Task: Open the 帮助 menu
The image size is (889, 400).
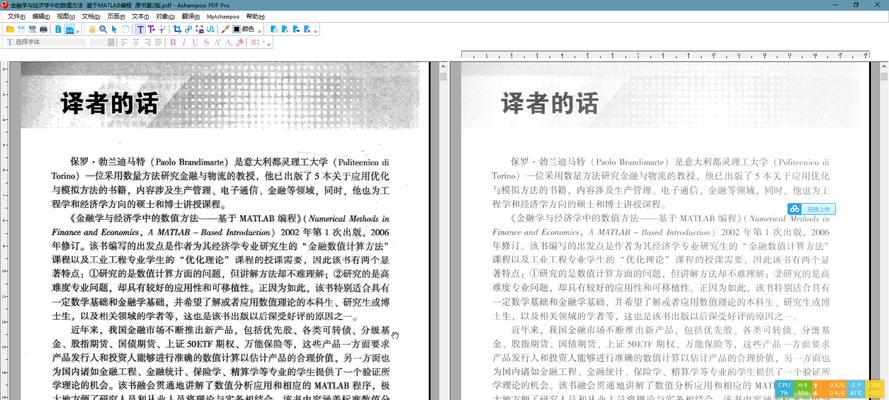Action: coord(255,16)
